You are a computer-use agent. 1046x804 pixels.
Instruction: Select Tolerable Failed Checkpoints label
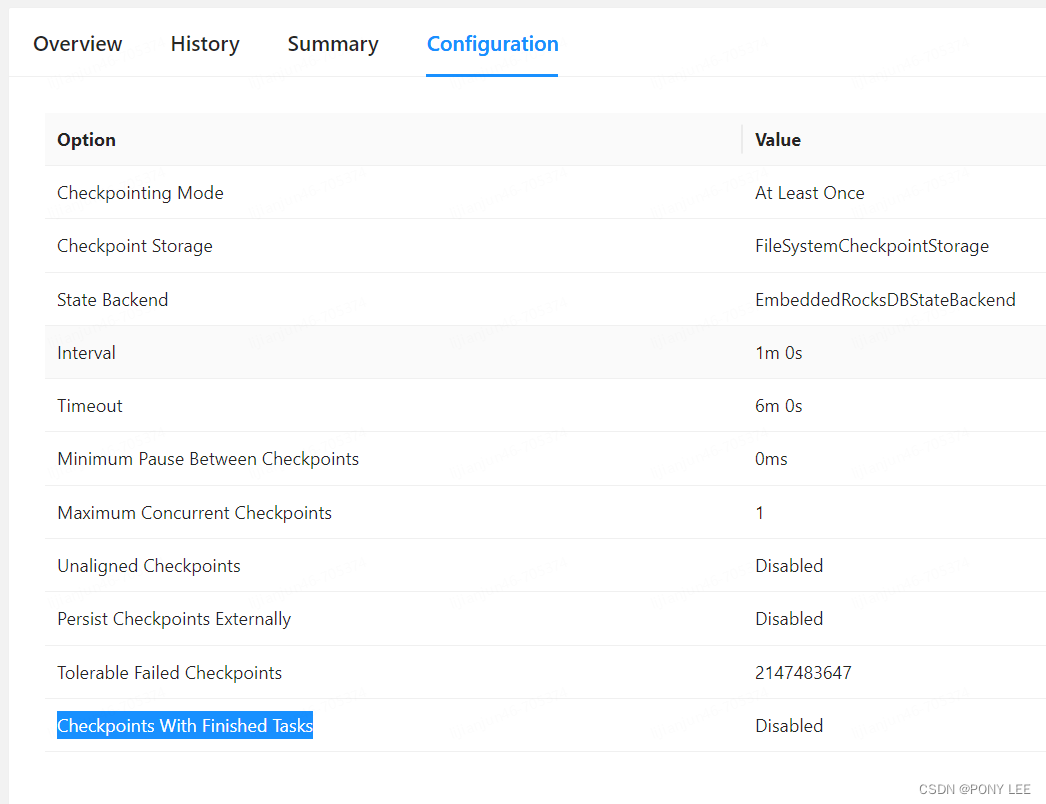(x=169, y=673)
